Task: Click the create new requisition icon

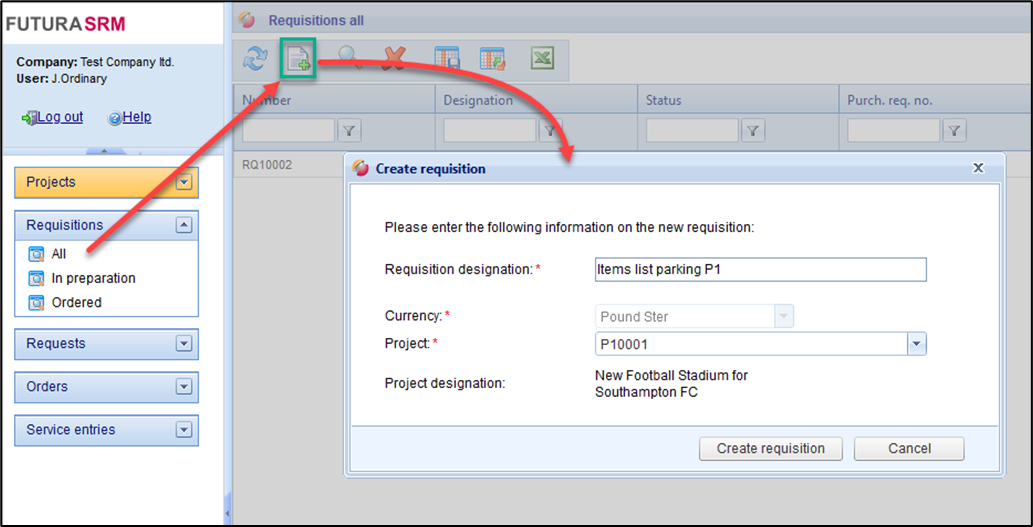Action: [x=299, y=60]
